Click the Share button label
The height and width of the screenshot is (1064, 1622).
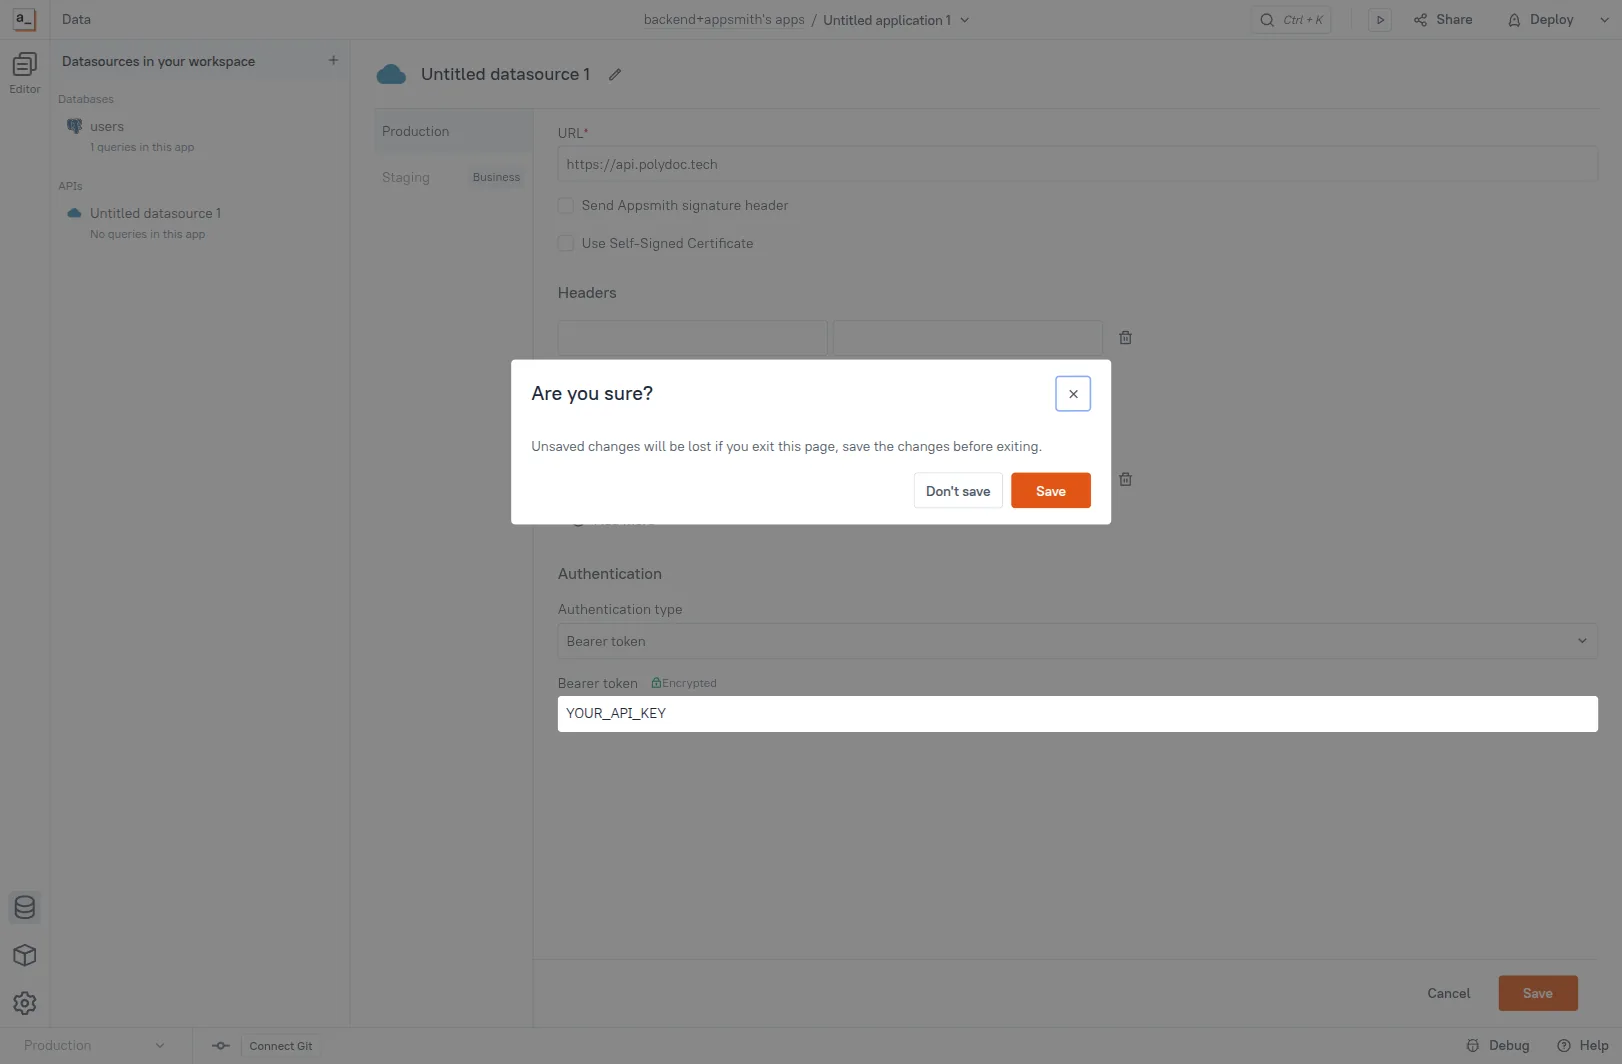click(x=1454, y=20)
